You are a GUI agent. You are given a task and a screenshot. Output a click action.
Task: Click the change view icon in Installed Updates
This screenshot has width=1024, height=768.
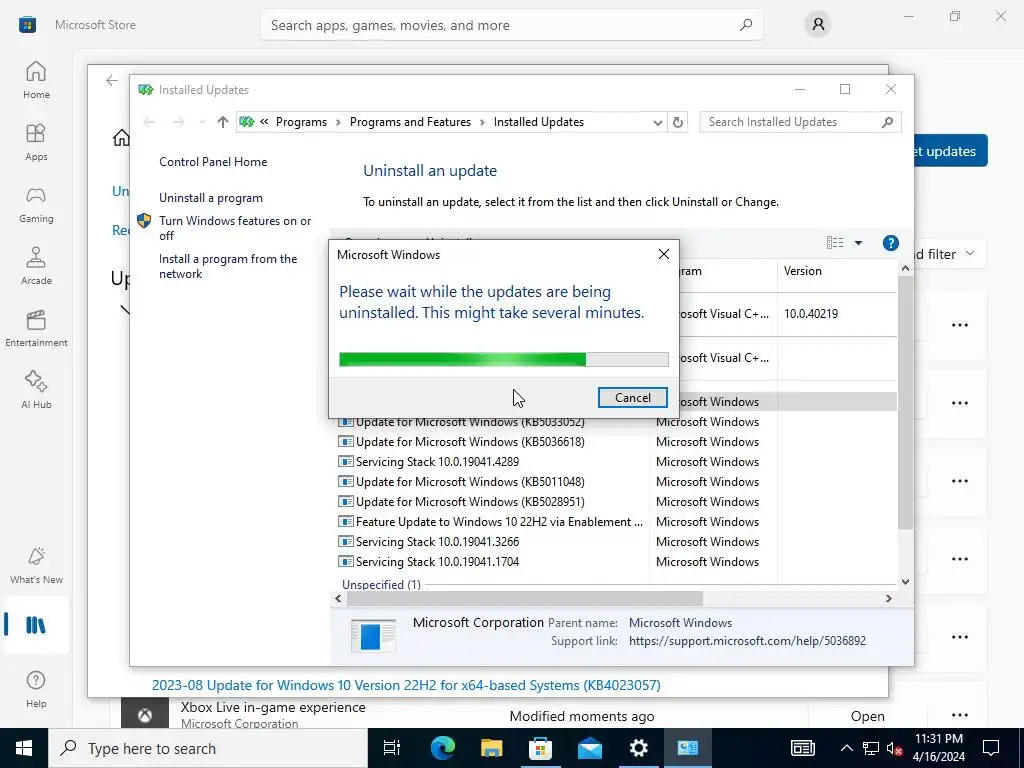click(x=835, y=243)
